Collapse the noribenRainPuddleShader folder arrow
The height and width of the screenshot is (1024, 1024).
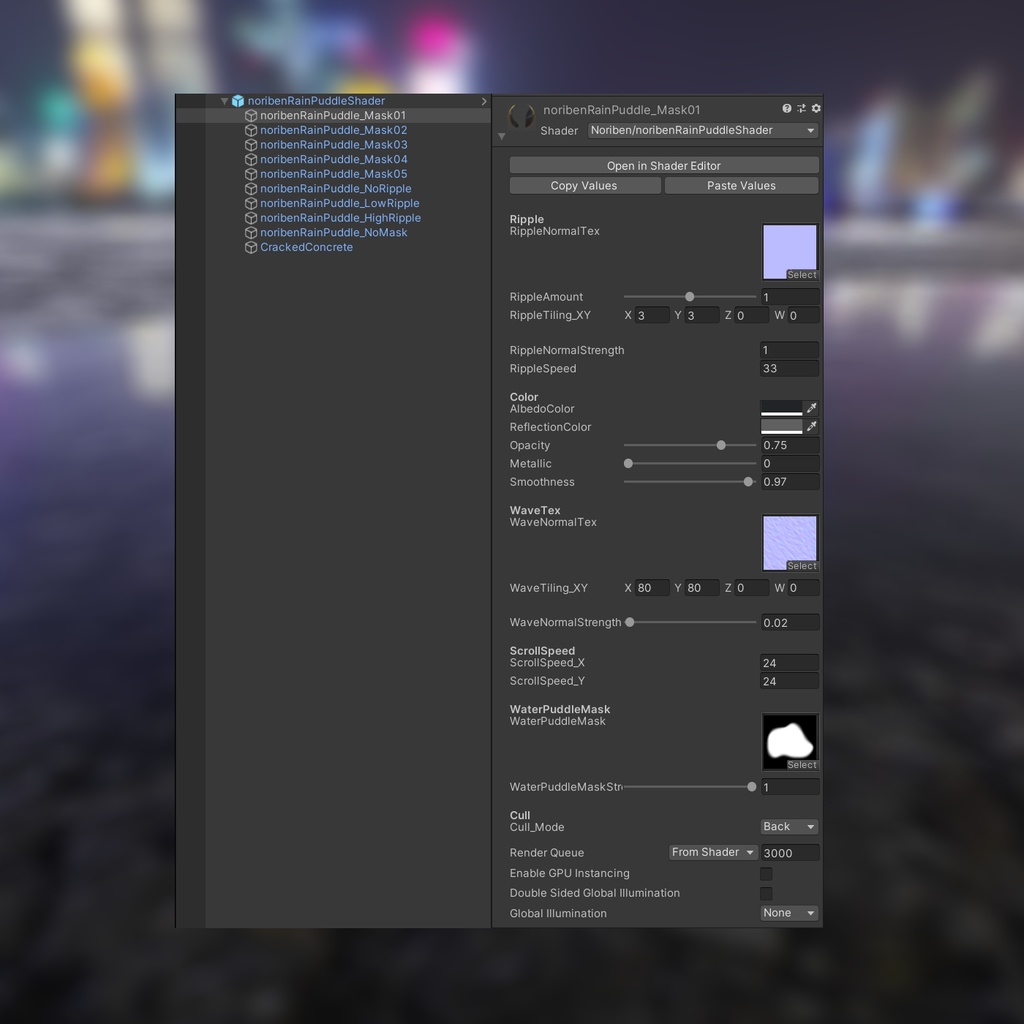(224, 101)
